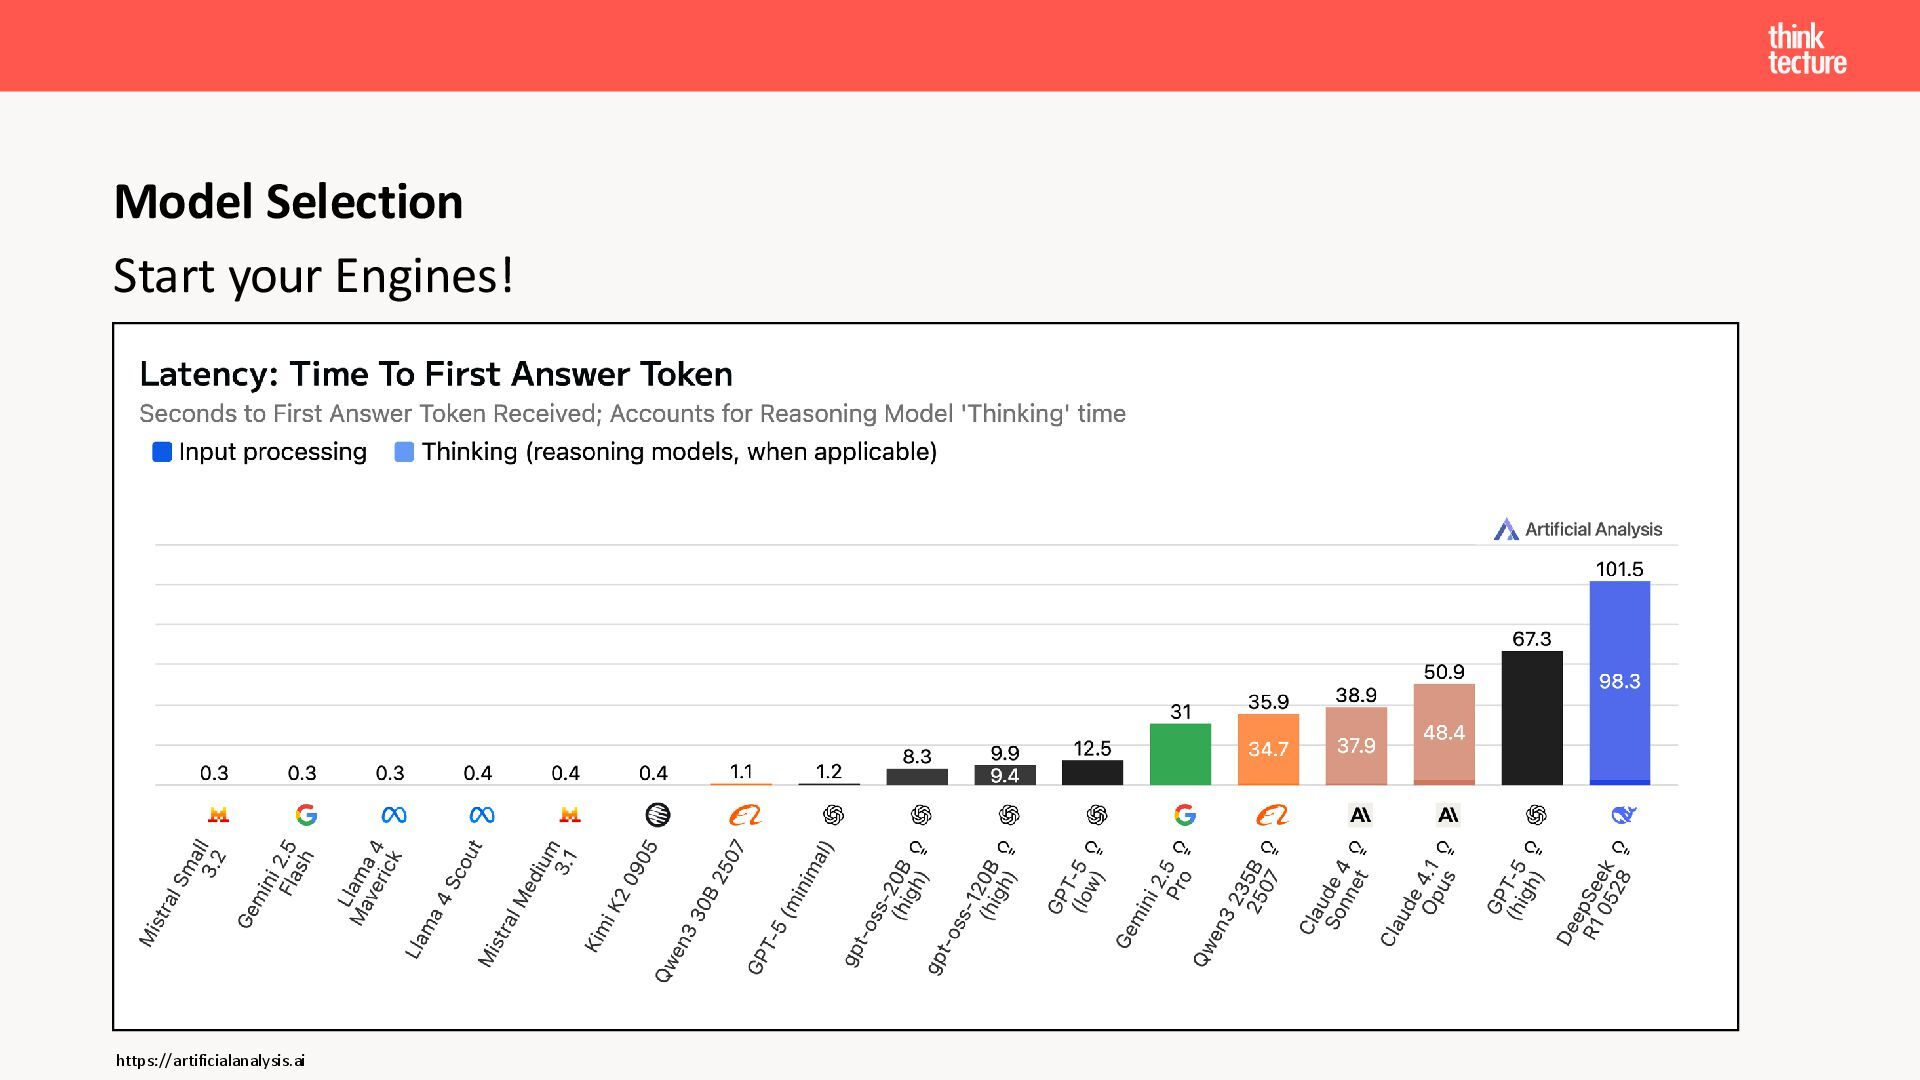Click the Artificial Analysis watermark logo
The width and height of the screenshot is (1920, 1080).
(1578, 529)
